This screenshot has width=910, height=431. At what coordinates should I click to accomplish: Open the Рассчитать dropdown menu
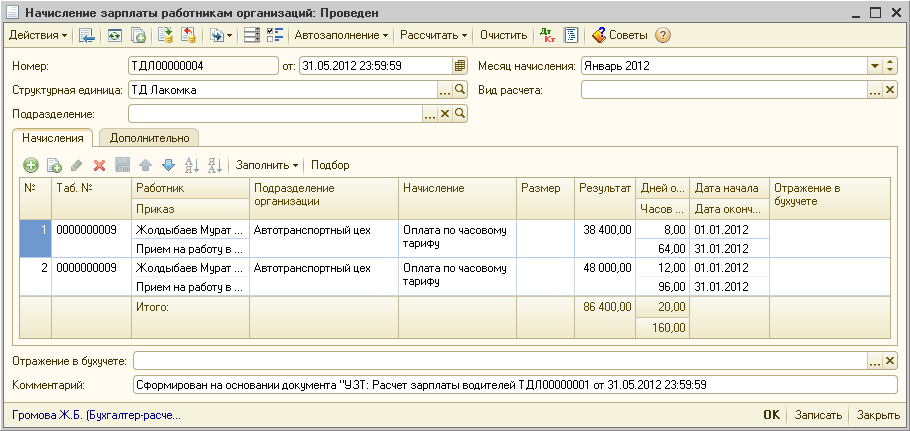tap(434, 35)
